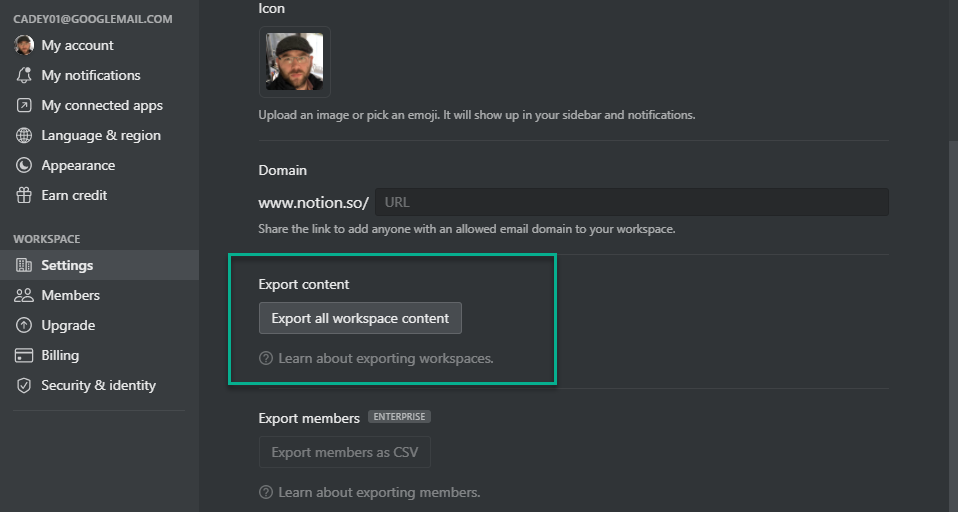Click the My account avatar icon

coord(24,45)
